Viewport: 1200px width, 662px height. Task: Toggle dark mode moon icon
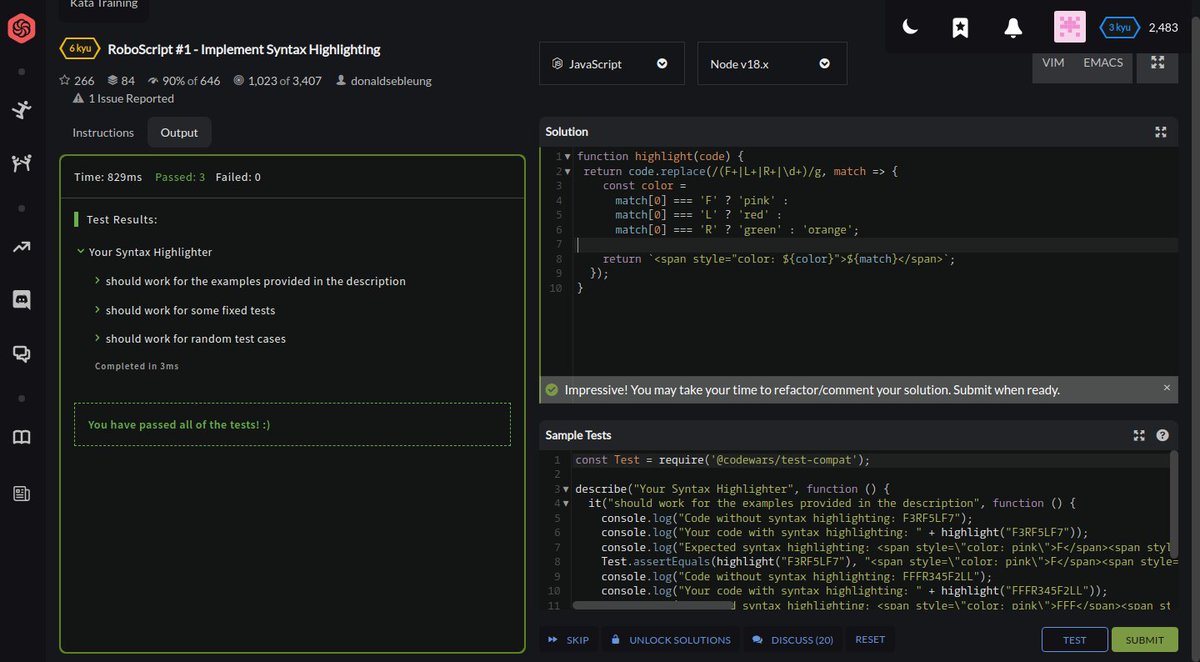[910, 28]
